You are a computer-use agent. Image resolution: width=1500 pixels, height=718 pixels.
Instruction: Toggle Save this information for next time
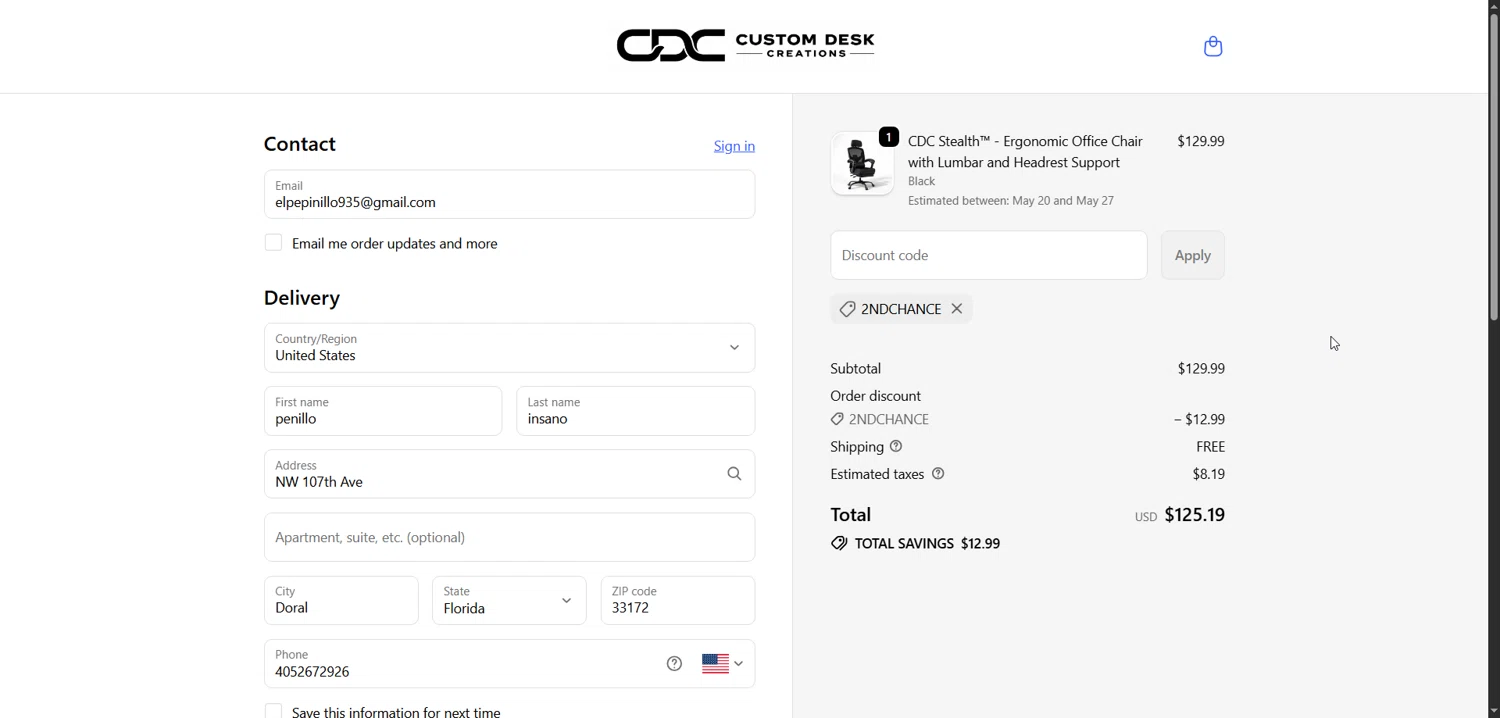click(273, 711)
